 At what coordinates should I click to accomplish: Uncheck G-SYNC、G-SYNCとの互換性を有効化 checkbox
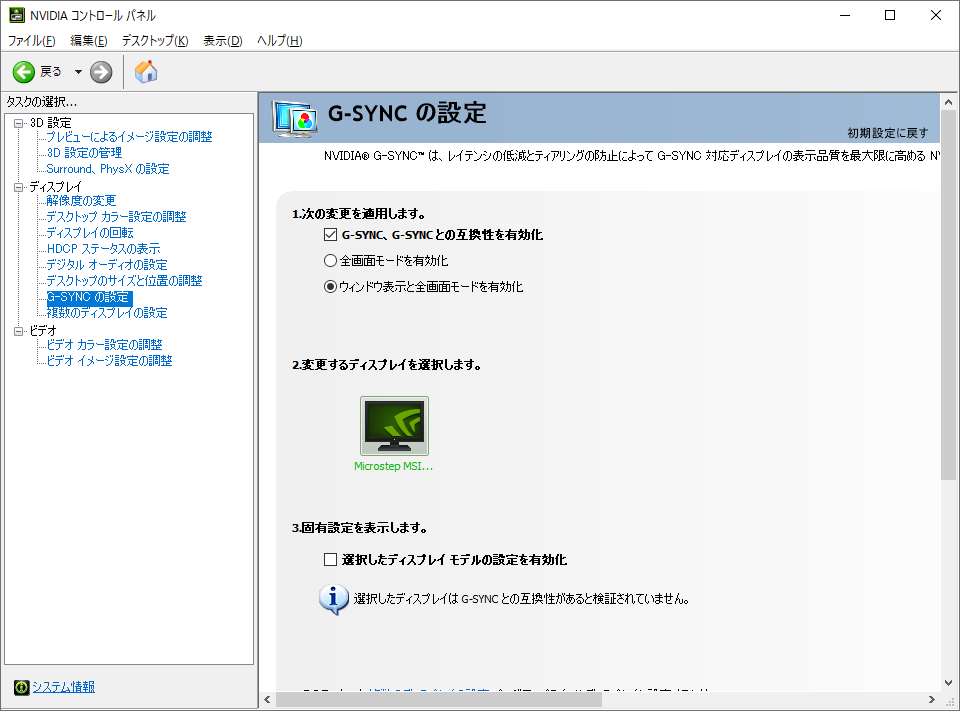[x=331, y=235]
